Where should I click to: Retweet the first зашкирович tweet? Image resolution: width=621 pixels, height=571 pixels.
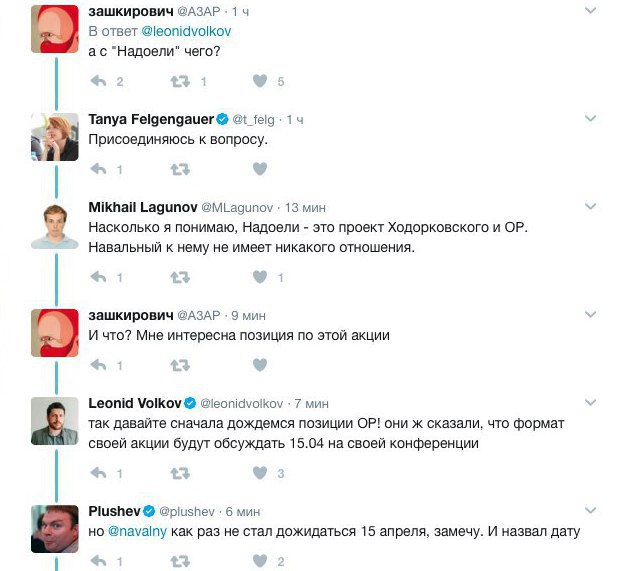coord(180,82)
